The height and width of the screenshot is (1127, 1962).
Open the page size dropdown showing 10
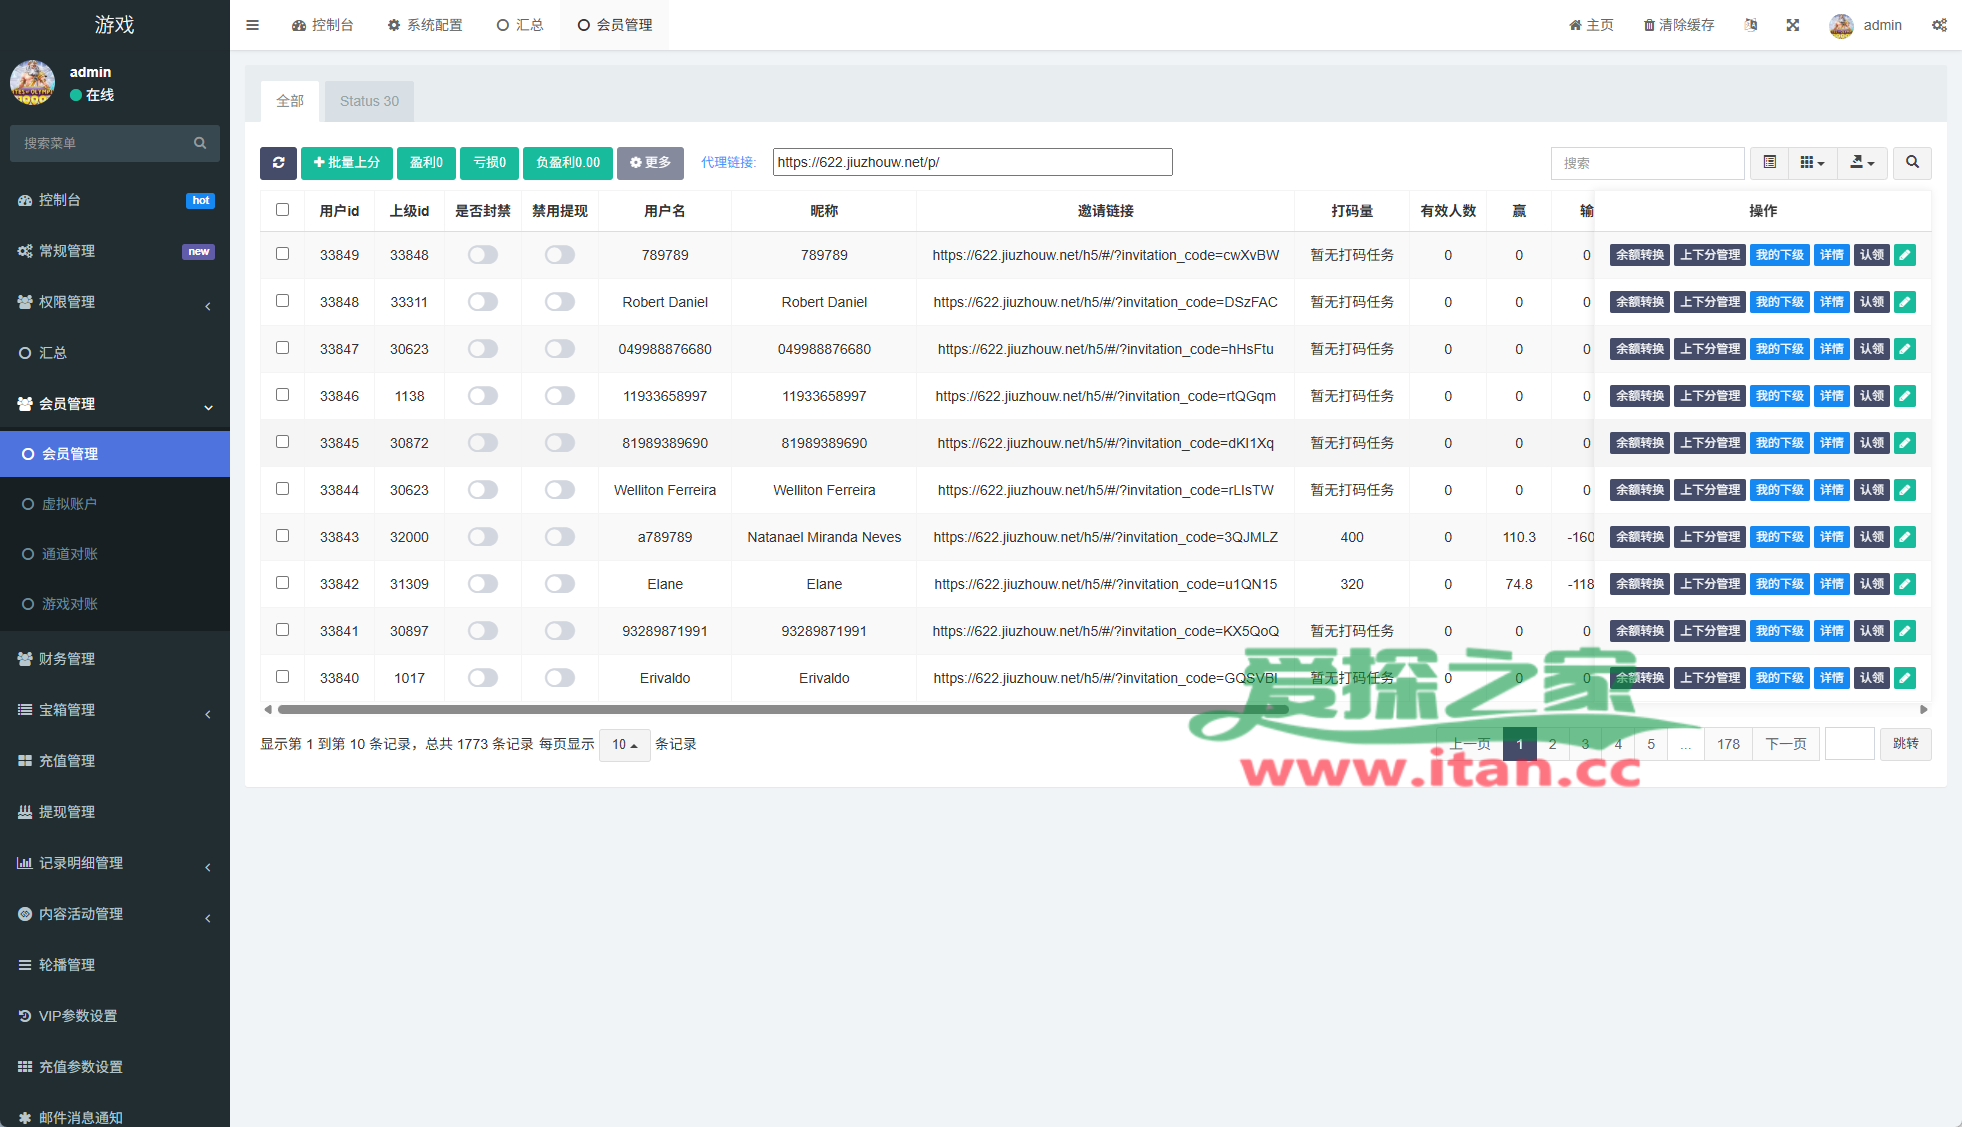point(624,745)
